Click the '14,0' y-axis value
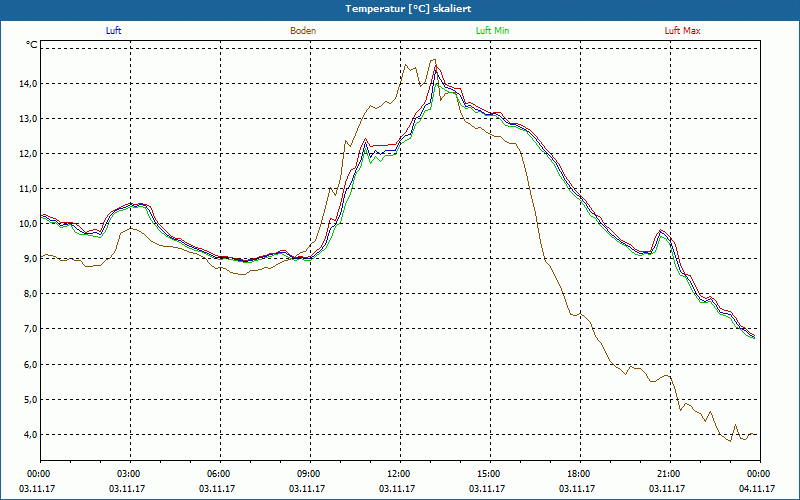Viewport: 800px width, 500px height. (28, 84)
